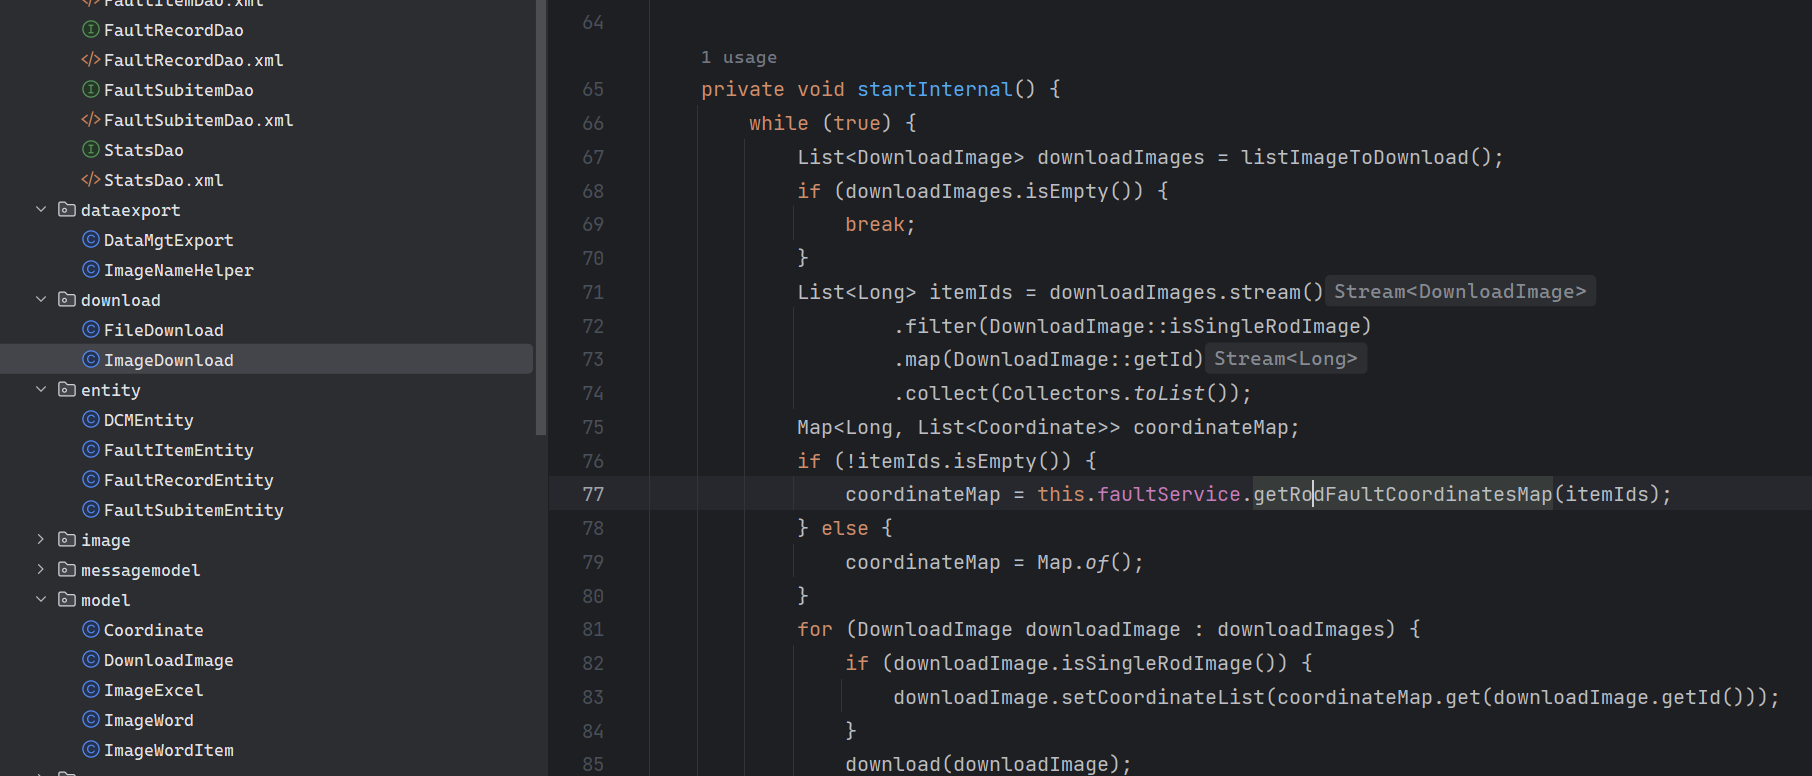Select DCMEntity class in tree

pos(149,420)
